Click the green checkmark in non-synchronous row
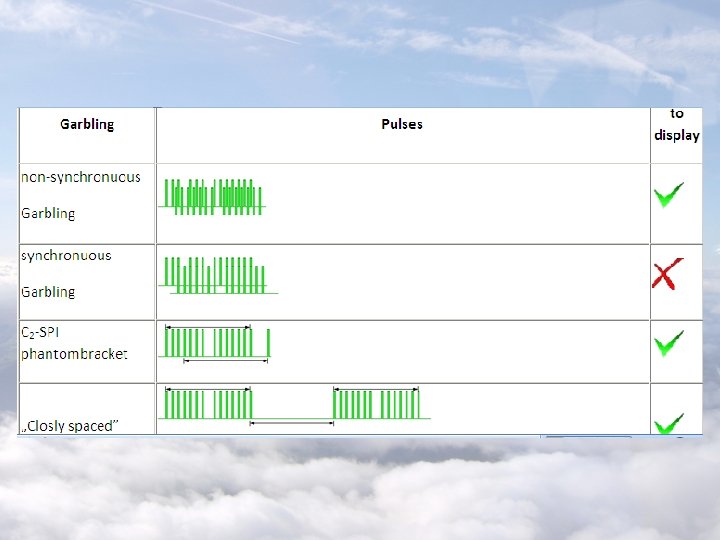720x540 pixels. point(669,195)
